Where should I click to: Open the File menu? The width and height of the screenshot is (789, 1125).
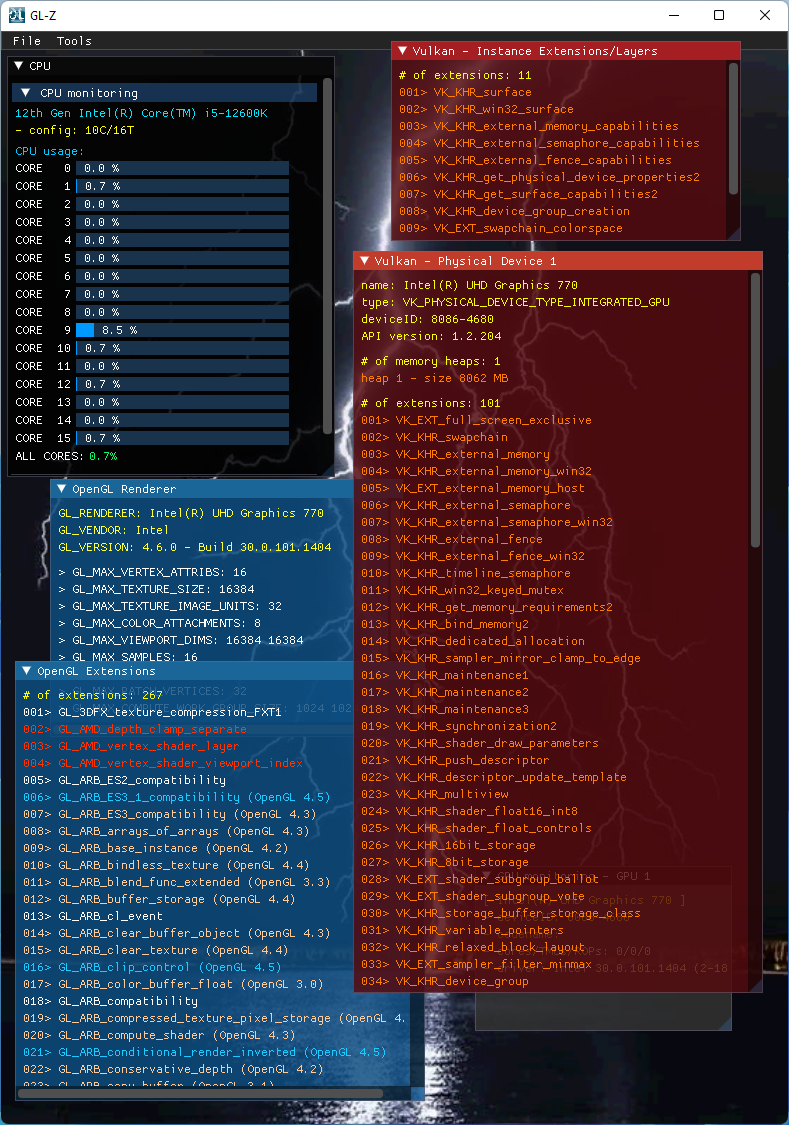click(27, 41)
